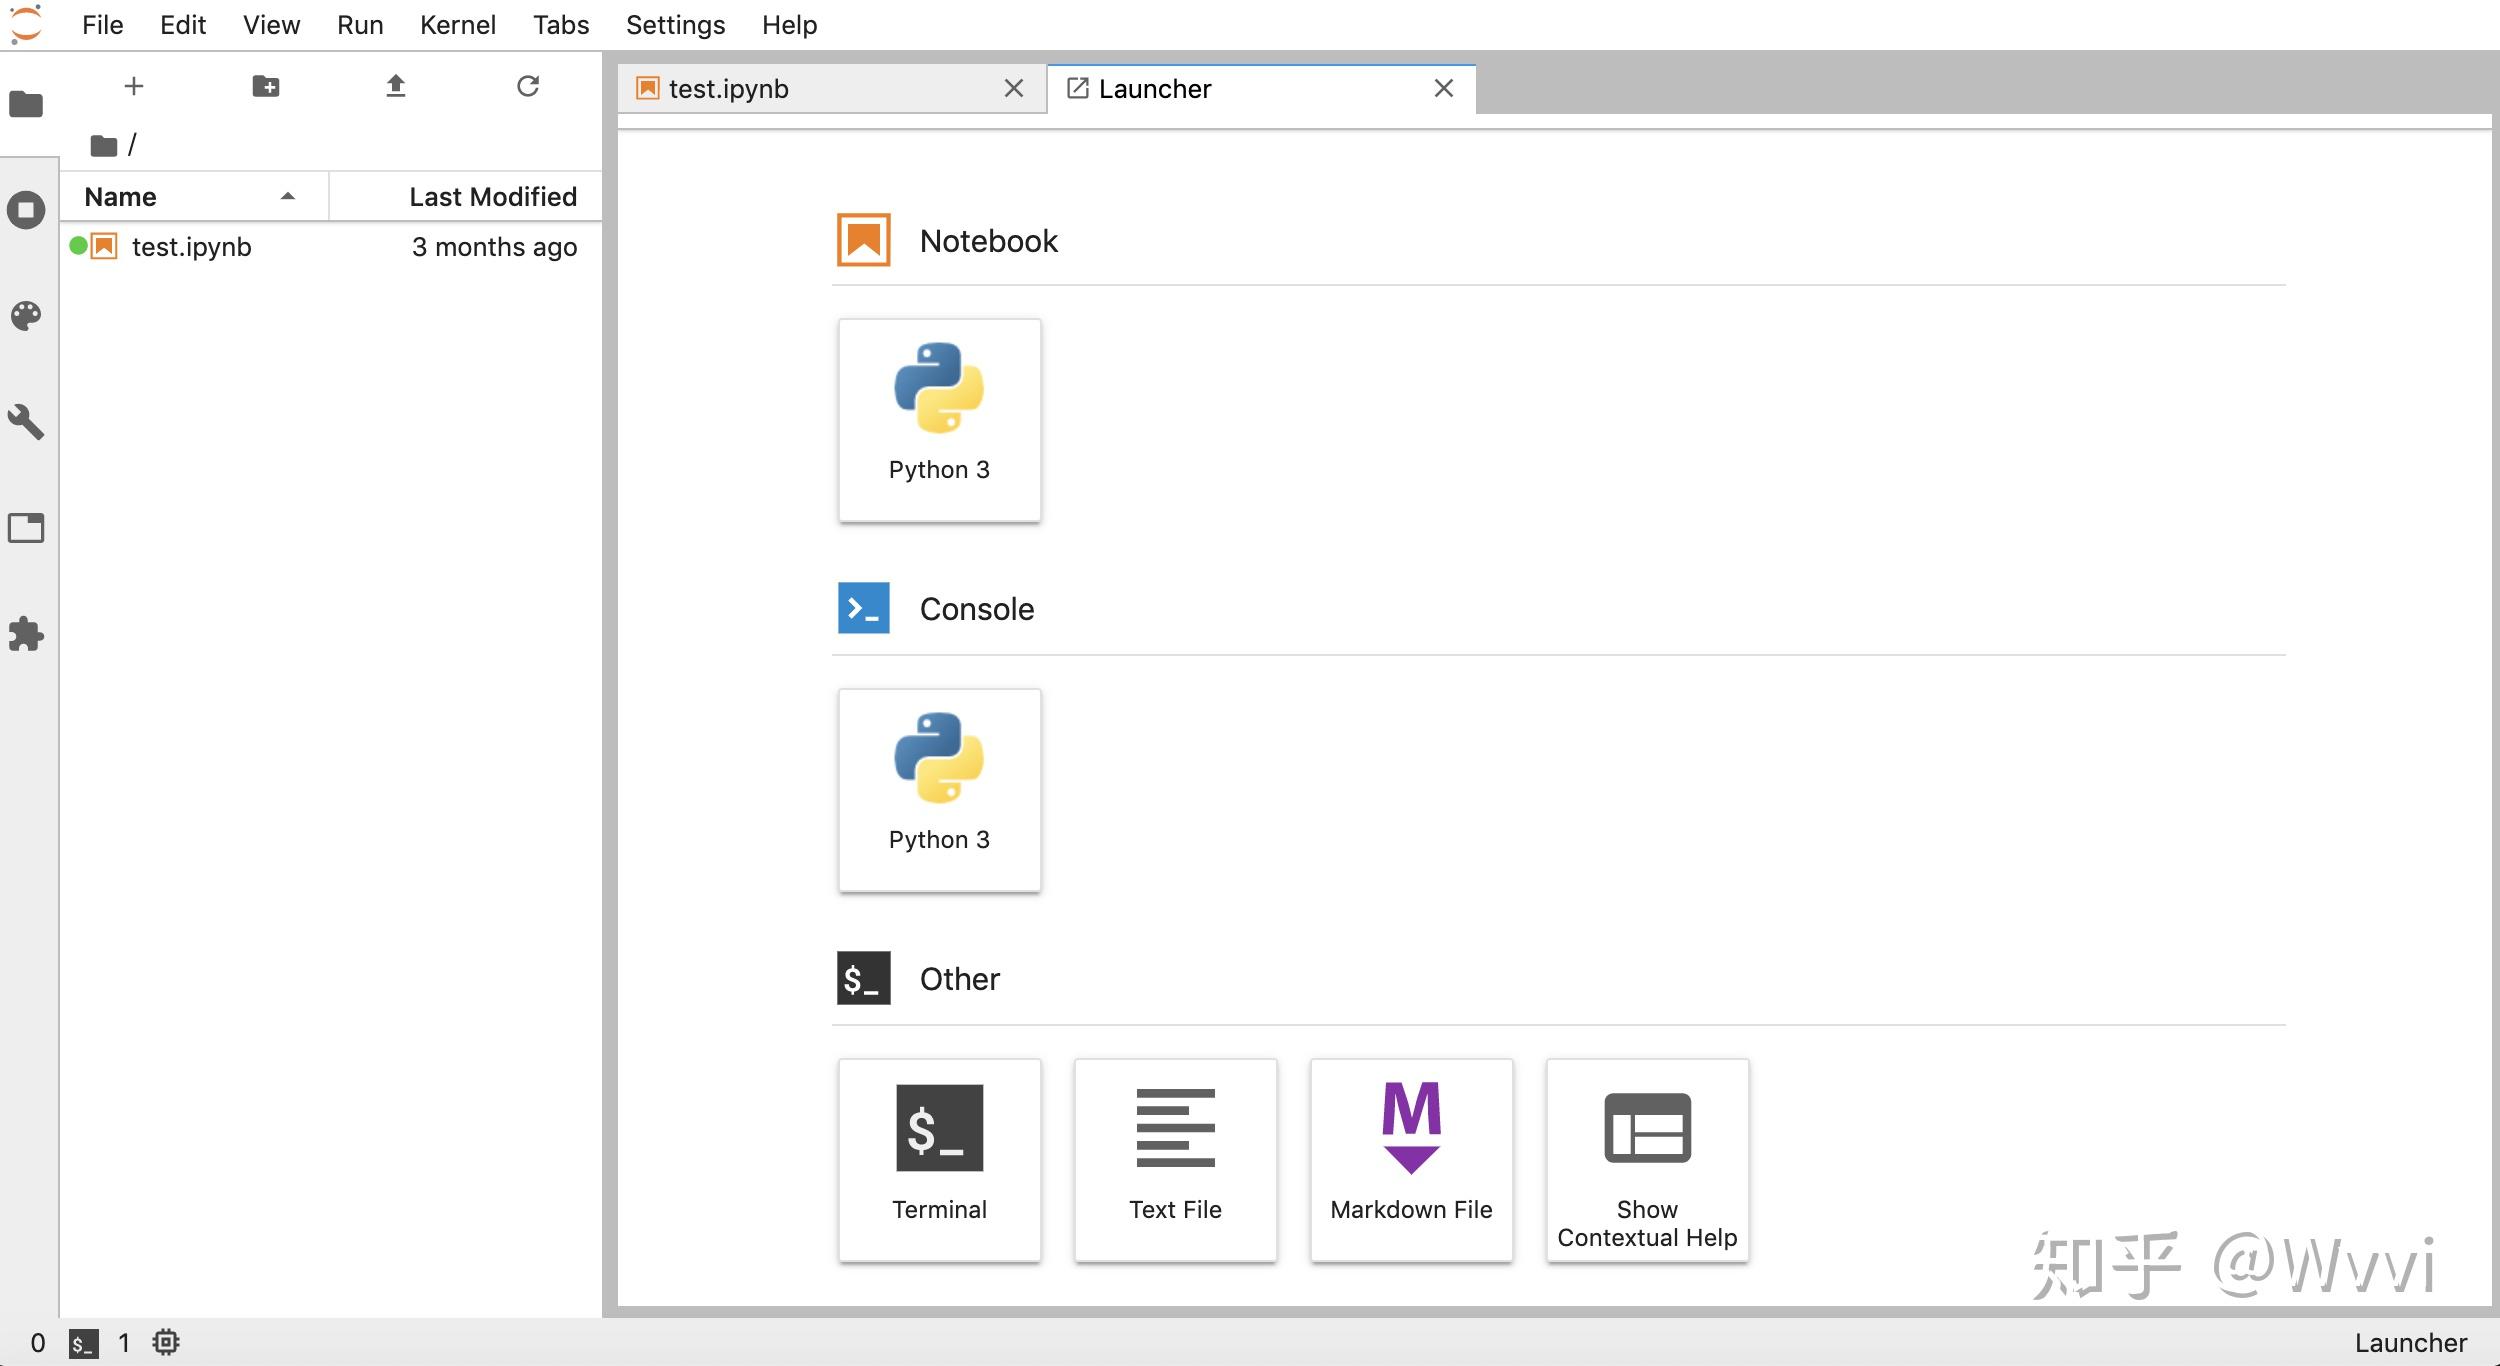Viewport: 2500px width, 1366px height.
Task: Open the Commands palette sidebar icon
Action: pyautogui.click(x=26, y=316)
